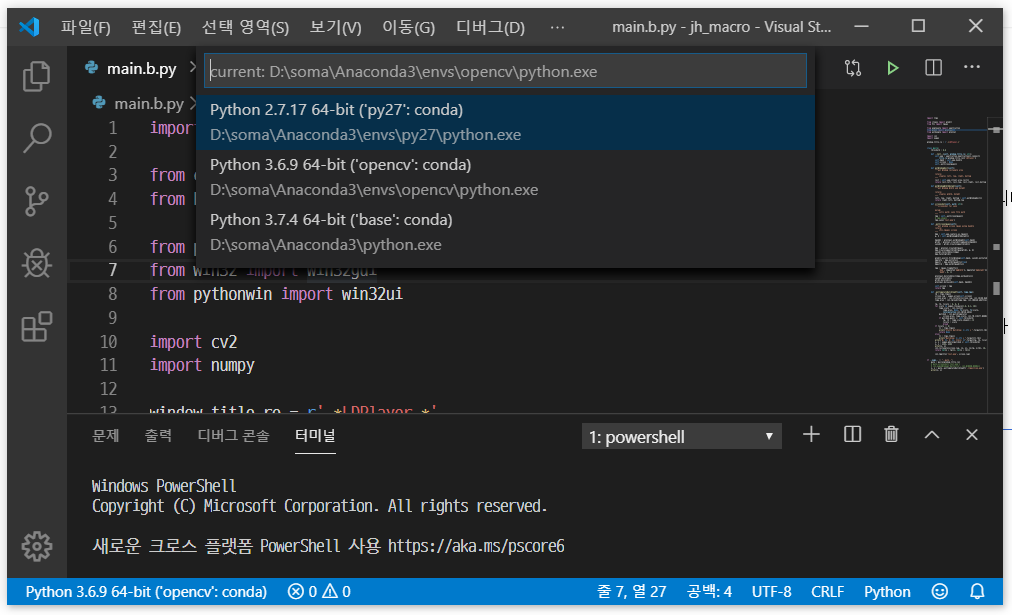Image resolution: width=1012 pixels, height=615 pixels.
Task: Open the 파일(F) menu
Action: (x=86, y=27)
